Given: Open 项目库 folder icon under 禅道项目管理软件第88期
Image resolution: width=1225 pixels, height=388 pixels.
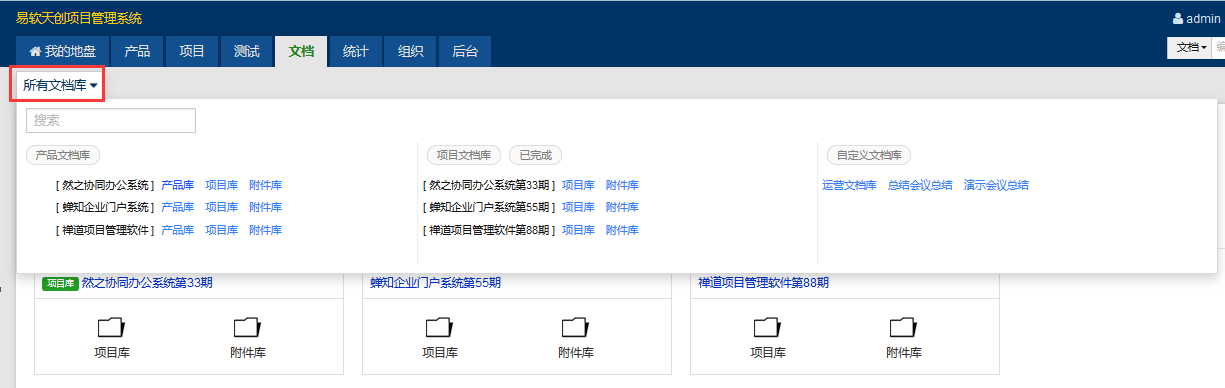Looking at the screenshot, I should click(x=768, y=327).
